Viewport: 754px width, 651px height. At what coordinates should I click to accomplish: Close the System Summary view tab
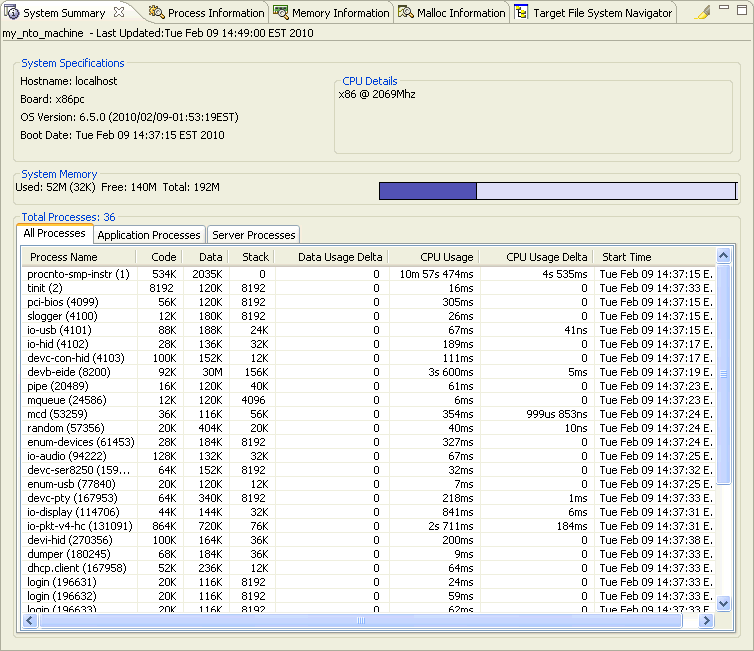click(x=119, y=13)
